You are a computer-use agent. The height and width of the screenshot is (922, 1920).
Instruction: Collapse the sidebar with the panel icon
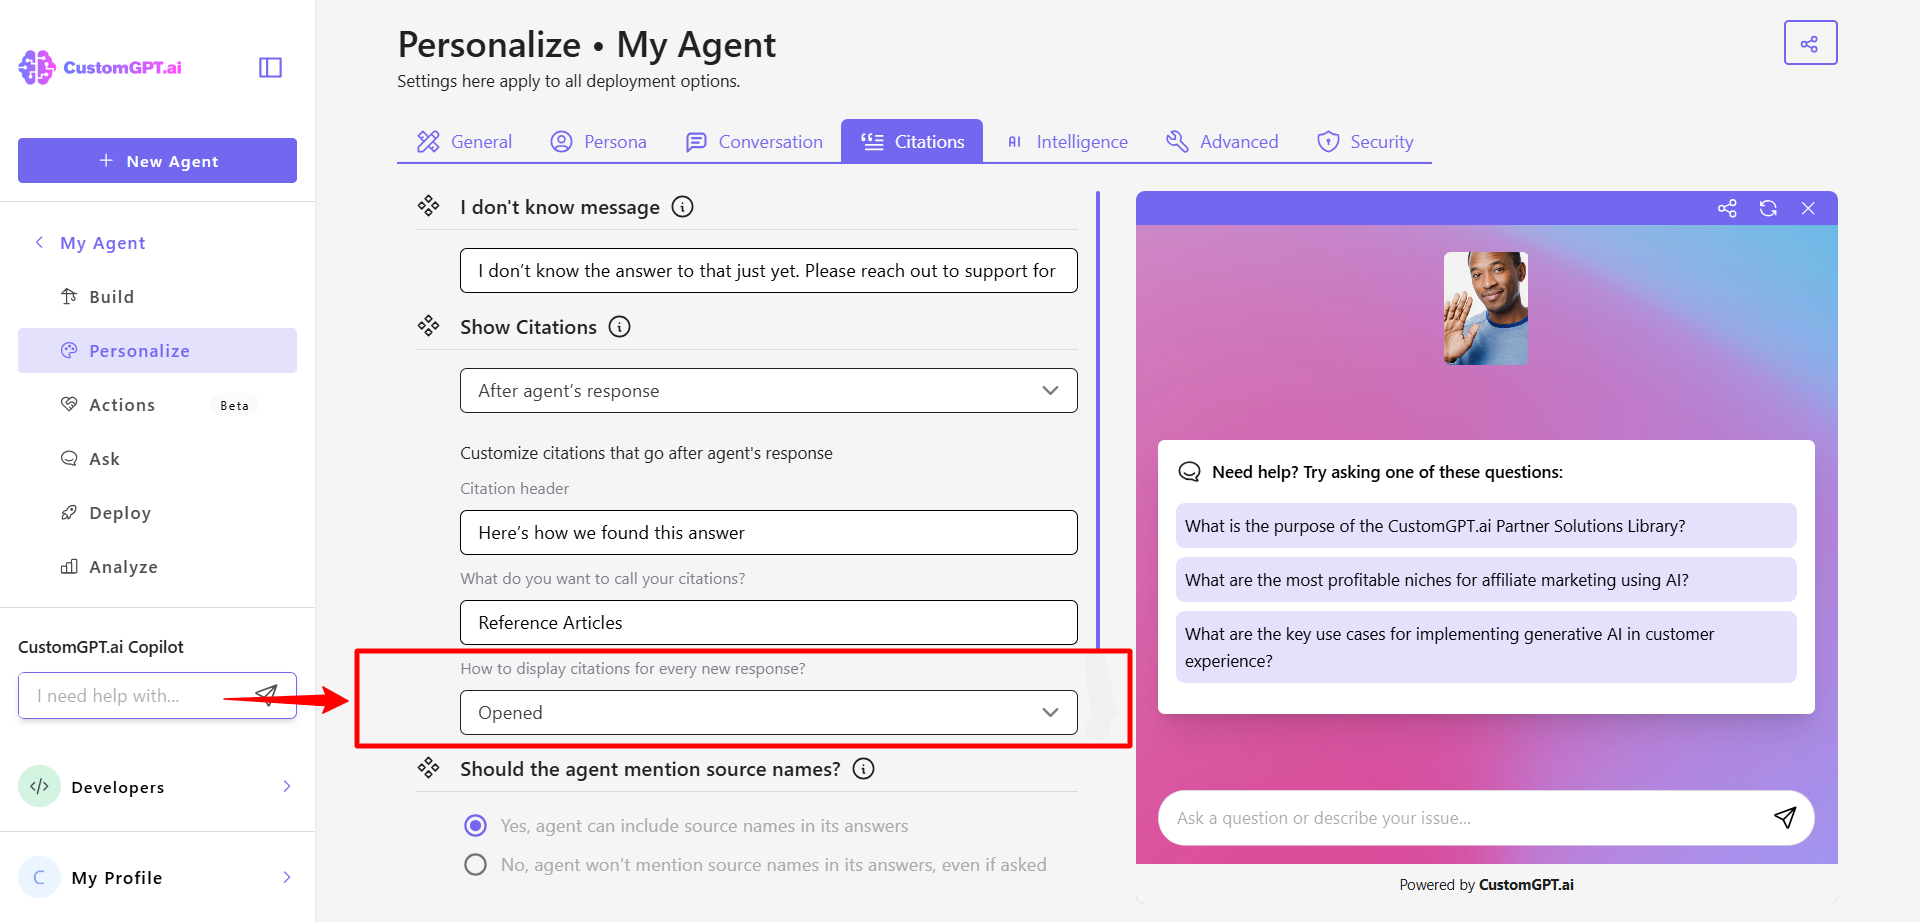270,67
